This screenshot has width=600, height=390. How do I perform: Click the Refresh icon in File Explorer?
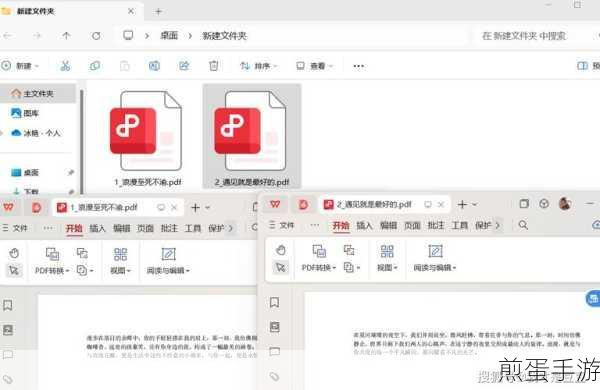(x=96, y=36)
